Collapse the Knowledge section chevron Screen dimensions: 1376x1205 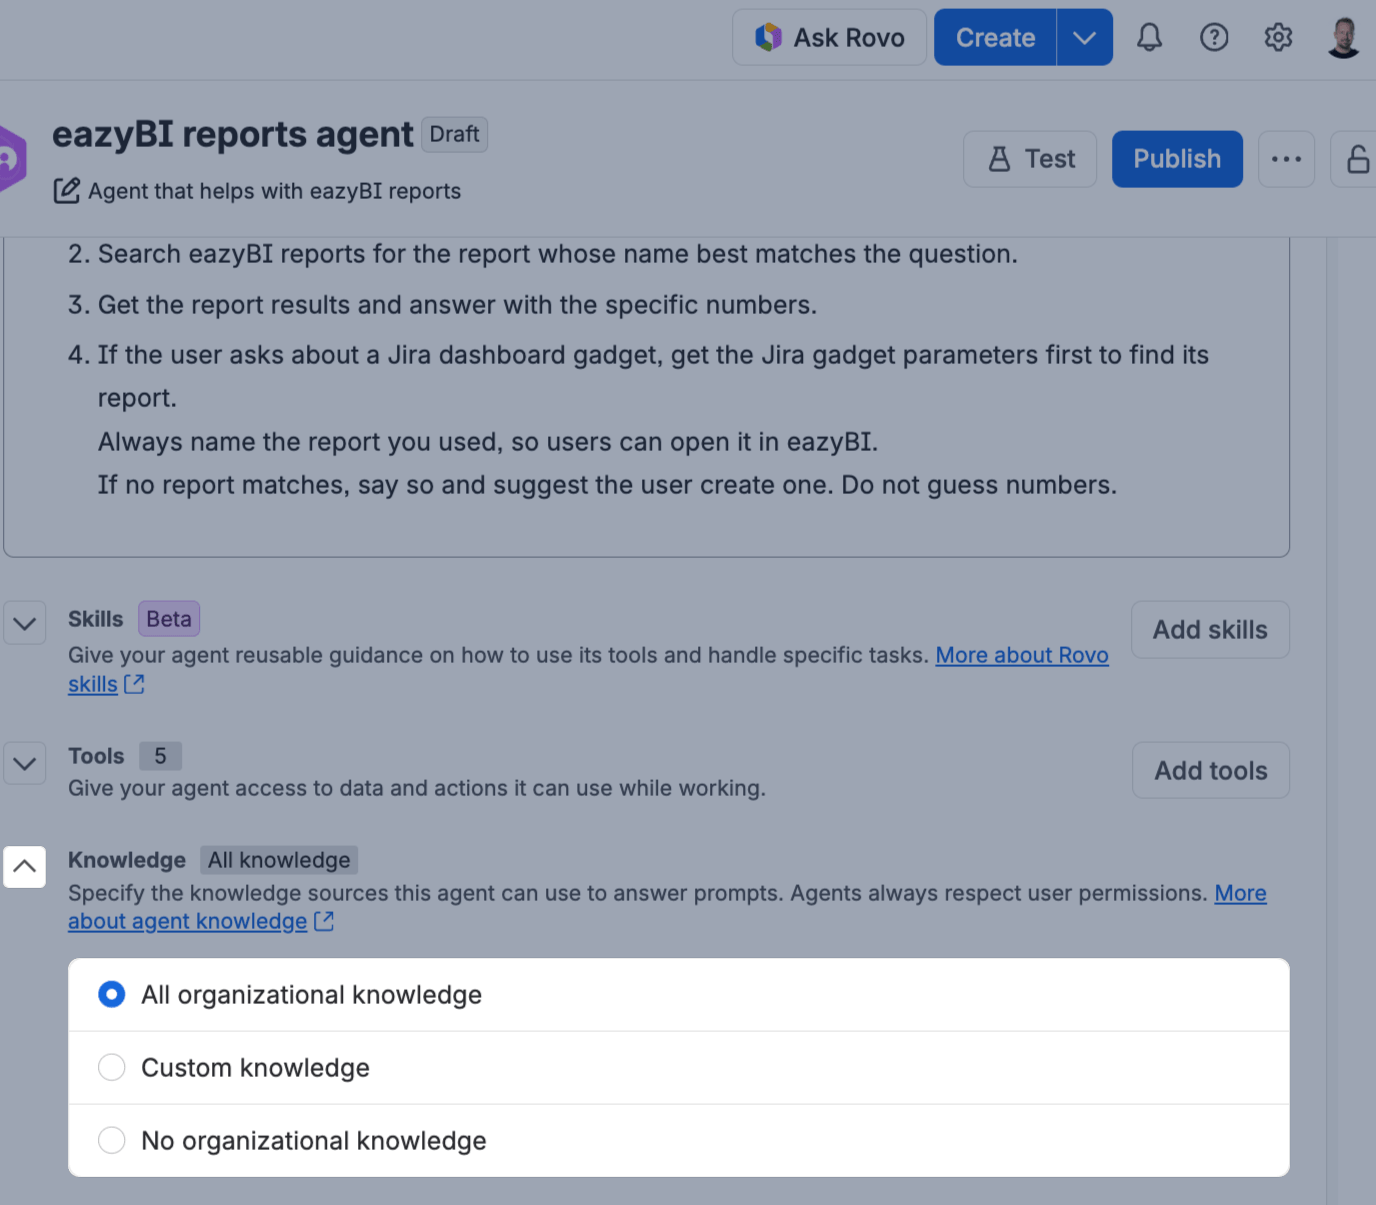pyautogui.click(x=25, y=867)
